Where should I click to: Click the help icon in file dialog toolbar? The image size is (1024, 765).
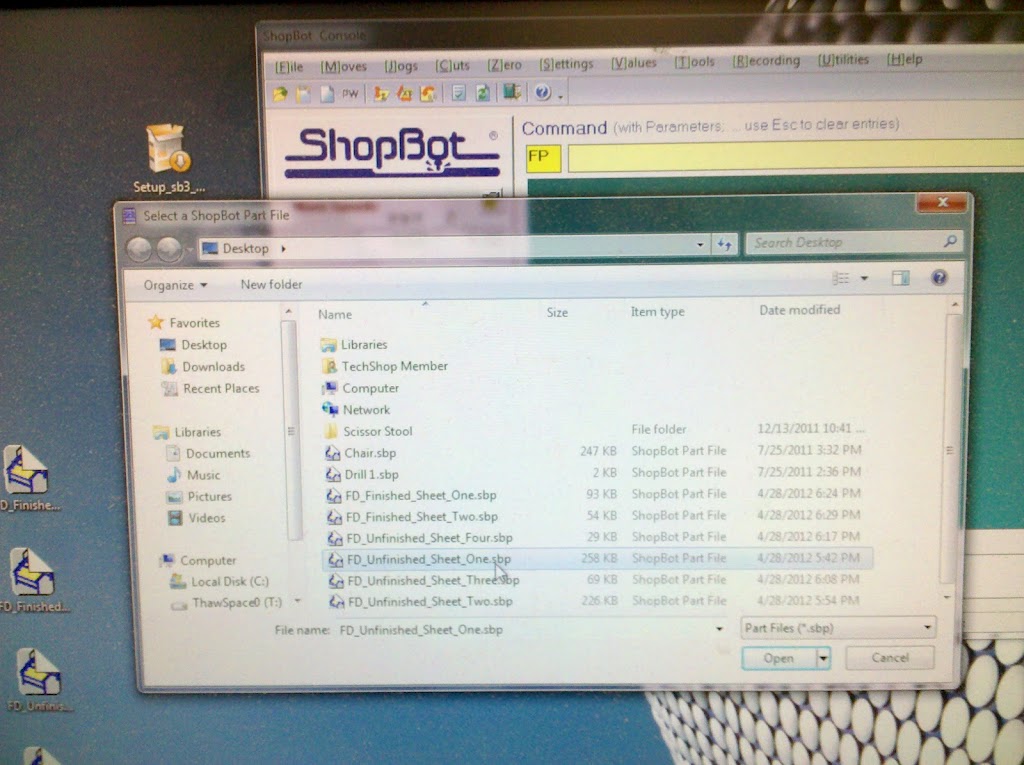tap(939, 278)
